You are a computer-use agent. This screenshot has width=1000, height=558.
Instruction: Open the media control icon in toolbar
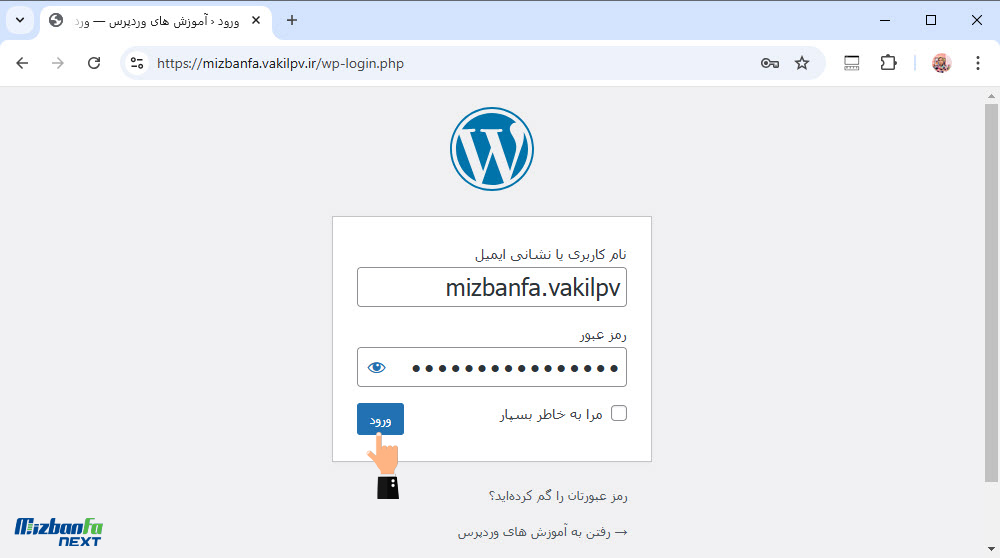click(x=851, y=63)
